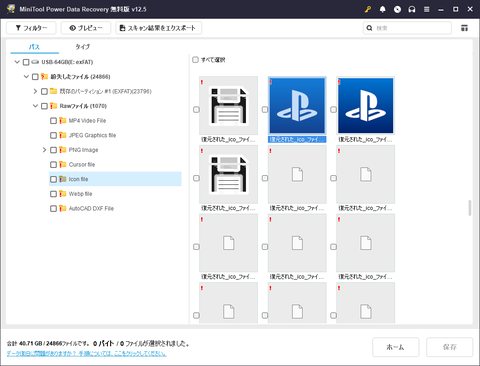Check the JPEG Graphics file checkbox
Image resolution: width=480 pixels, height=366 pixels.
[x=53, y=135]
